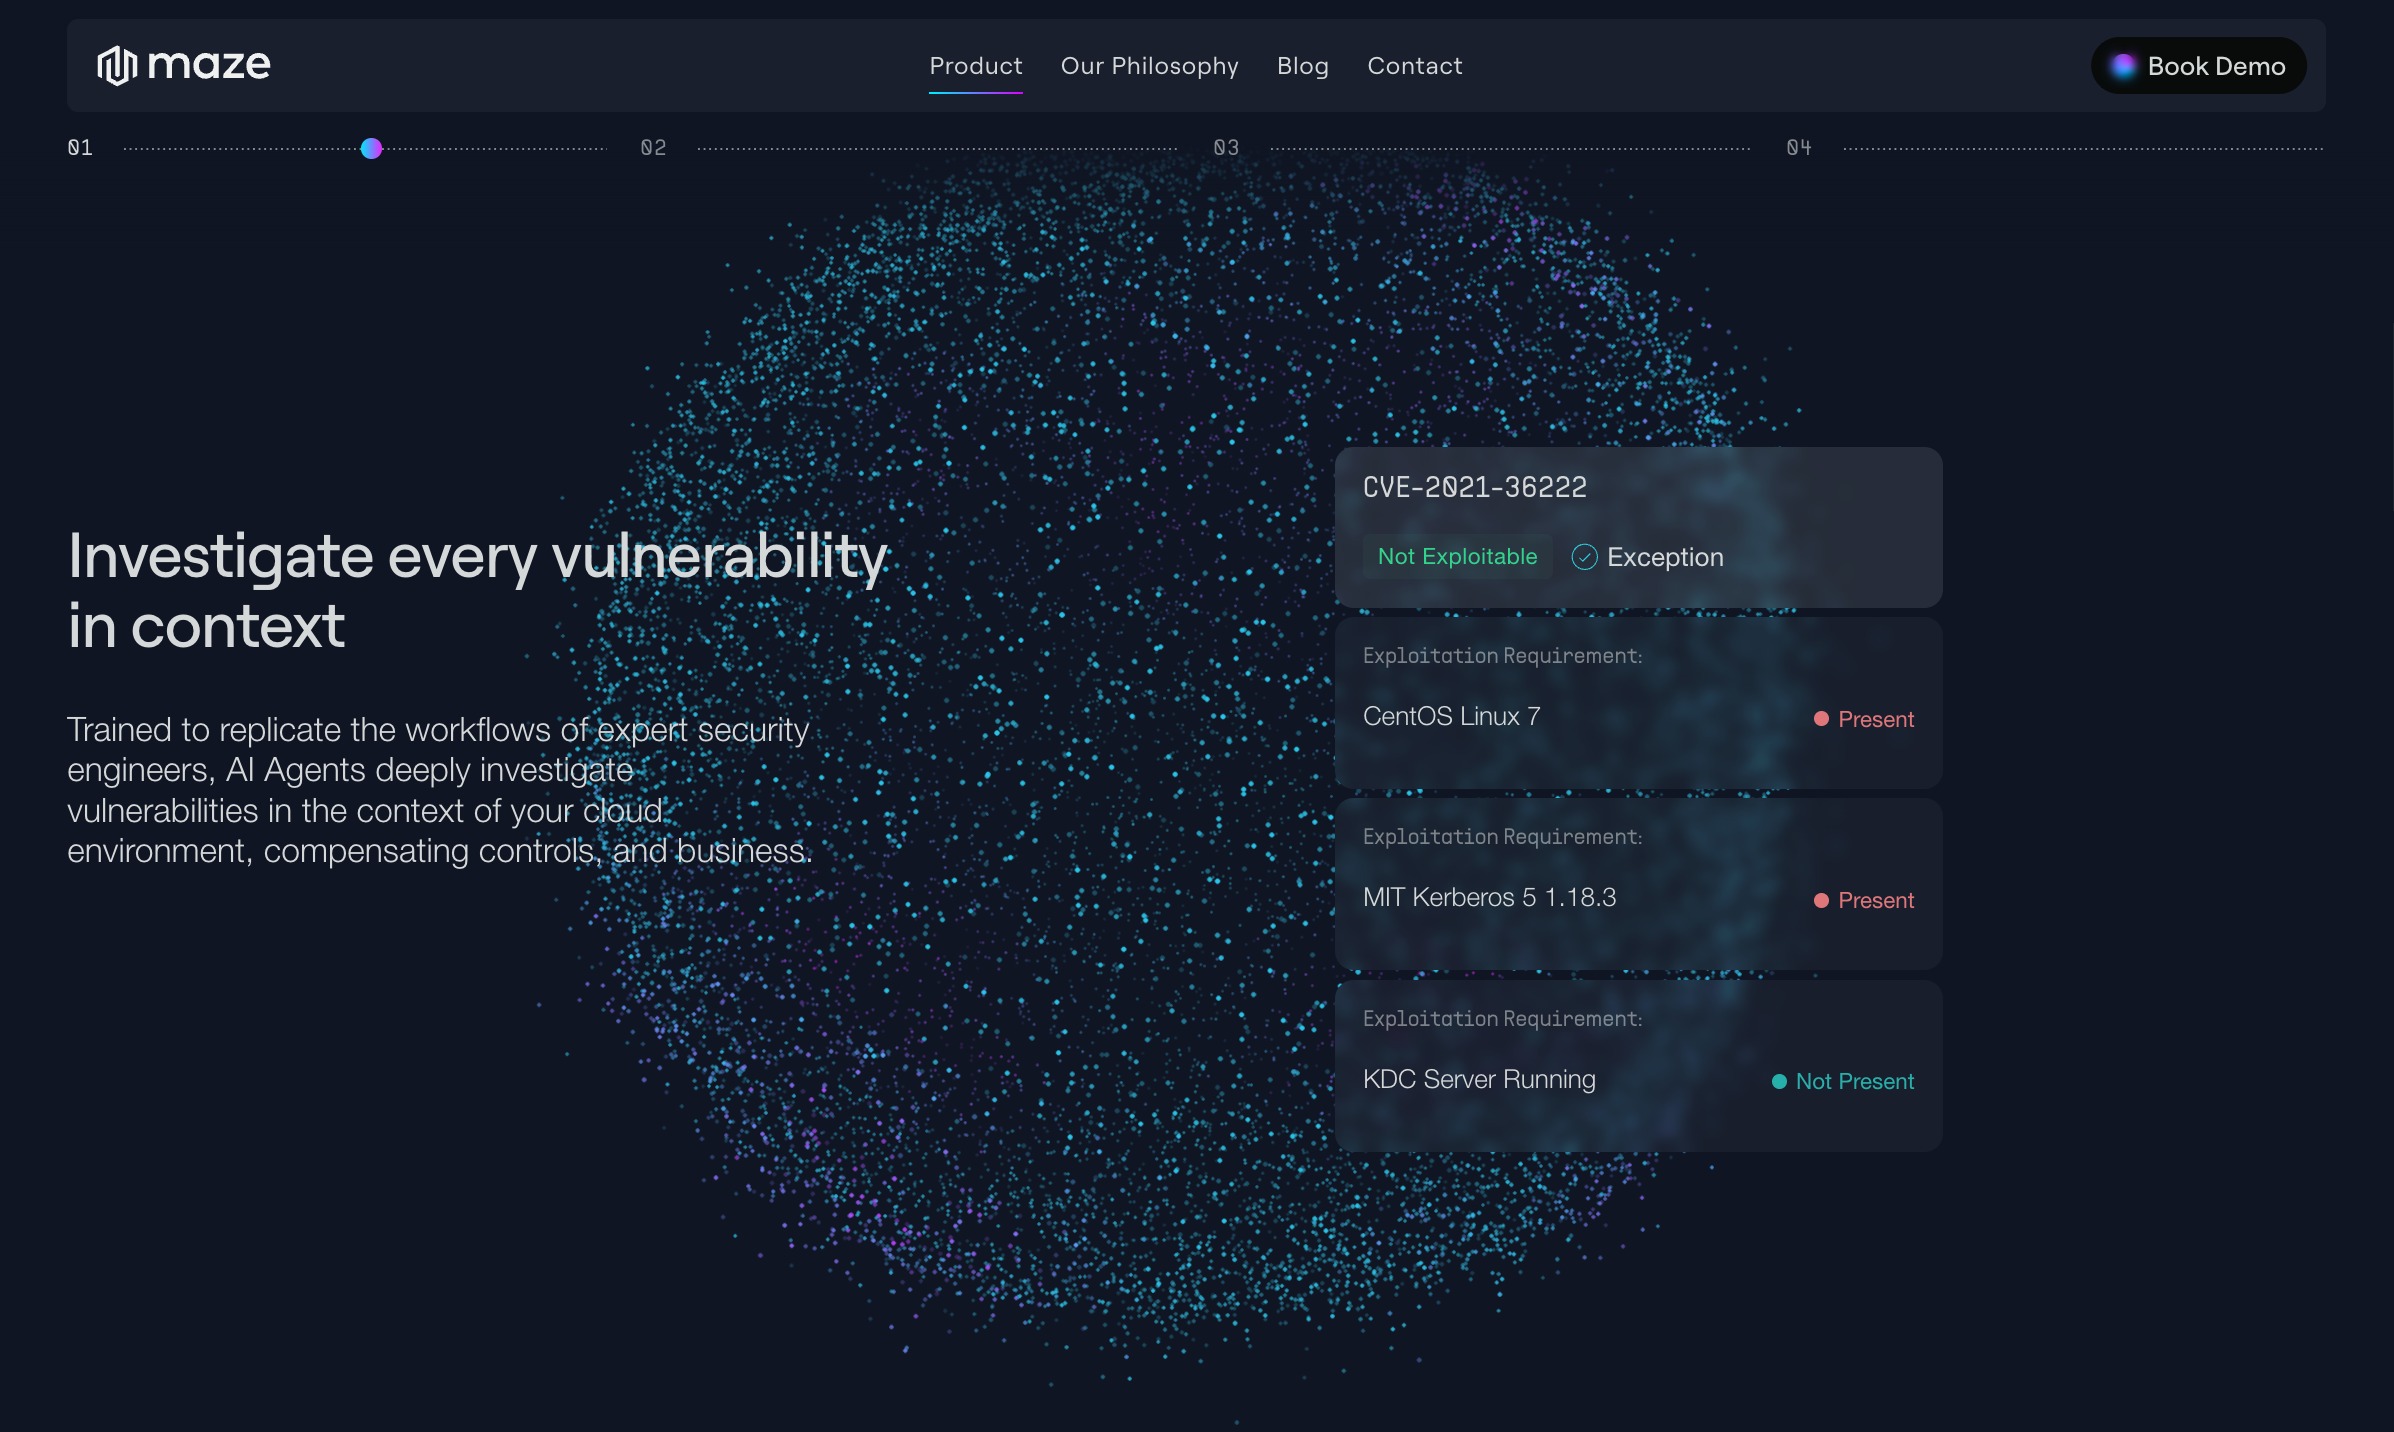Jump to section 04 marker
The image size is (2394, 1432).
1799,148
